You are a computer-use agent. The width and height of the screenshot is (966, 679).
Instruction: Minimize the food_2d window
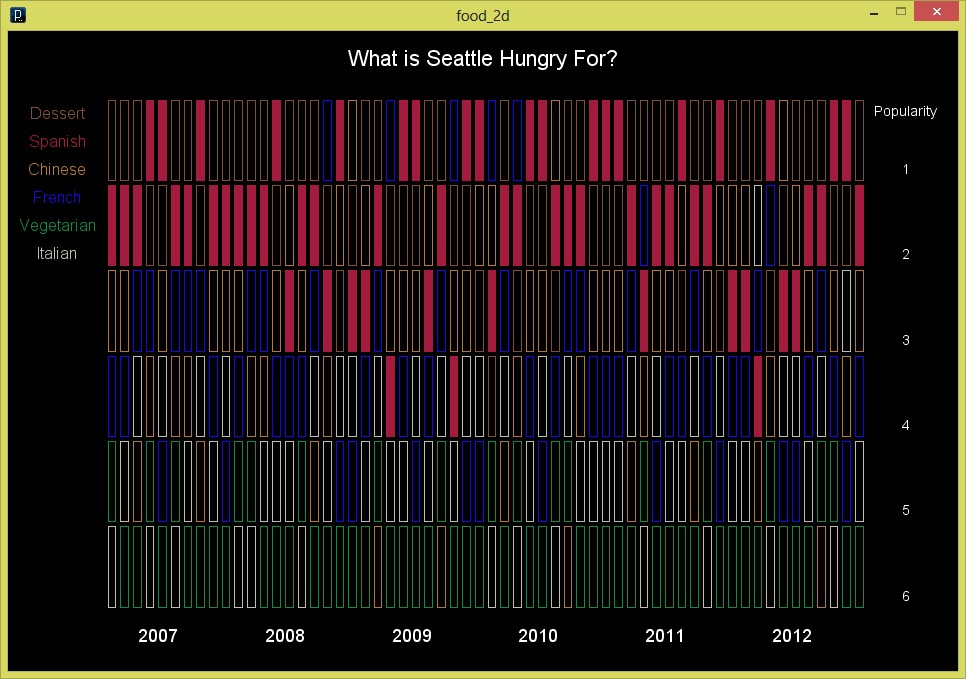tap(874, 14)
